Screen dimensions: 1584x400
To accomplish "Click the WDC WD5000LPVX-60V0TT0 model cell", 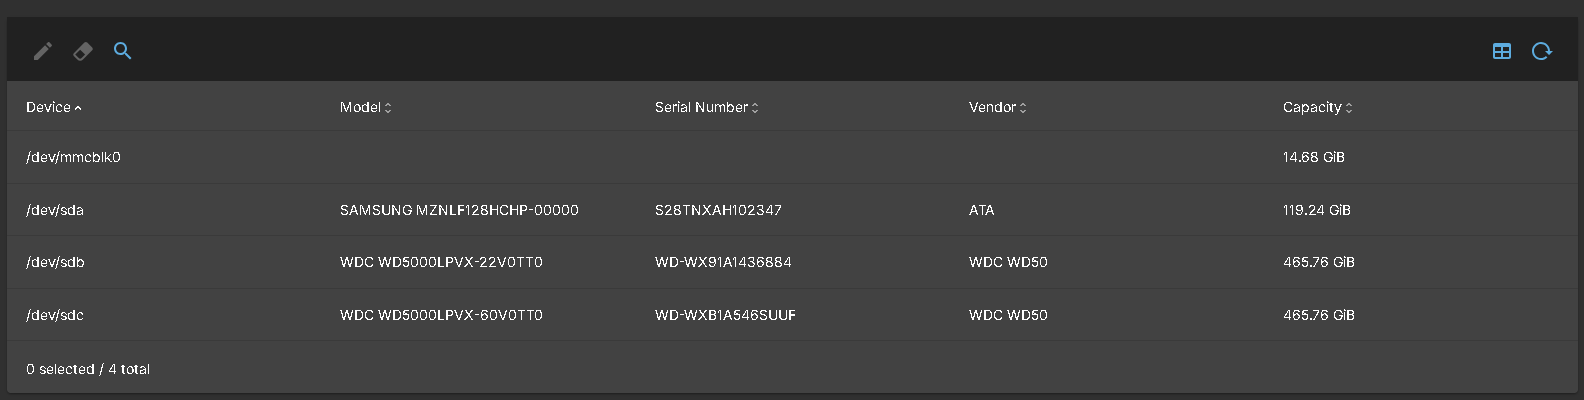I will (x=441, y=315).
